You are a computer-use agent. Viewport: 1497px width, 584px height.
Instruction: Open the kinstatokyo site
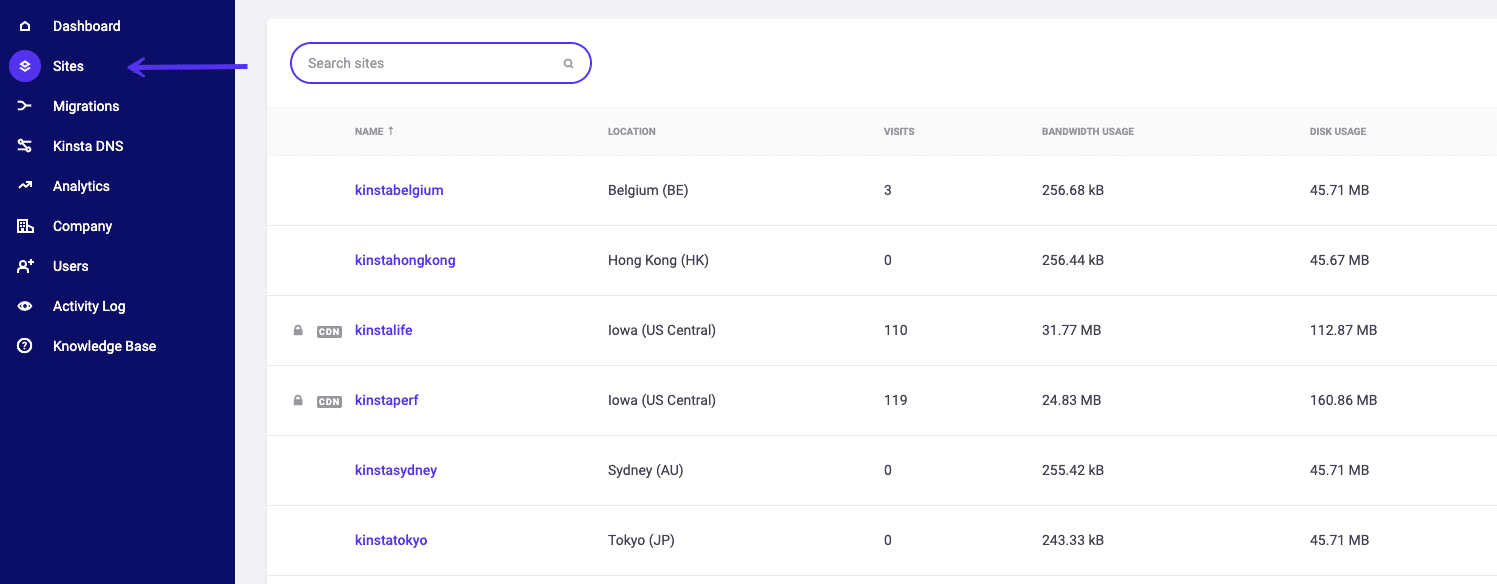click(x=390, y=539)
